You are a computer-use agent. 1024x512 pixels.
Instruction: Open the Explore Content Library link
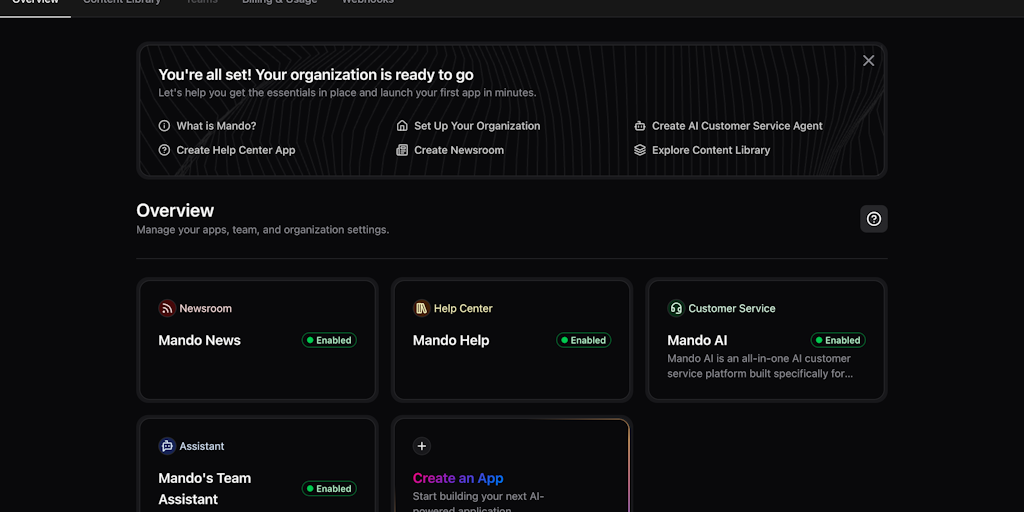[711, 150]
